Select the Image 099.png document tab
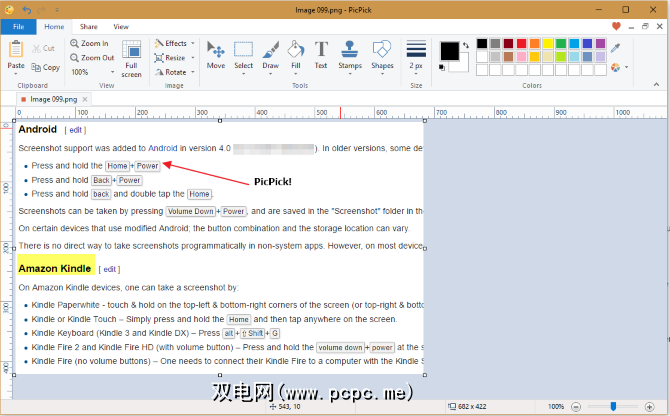Screen dimensions: 670x416 [x=53, y=99]
